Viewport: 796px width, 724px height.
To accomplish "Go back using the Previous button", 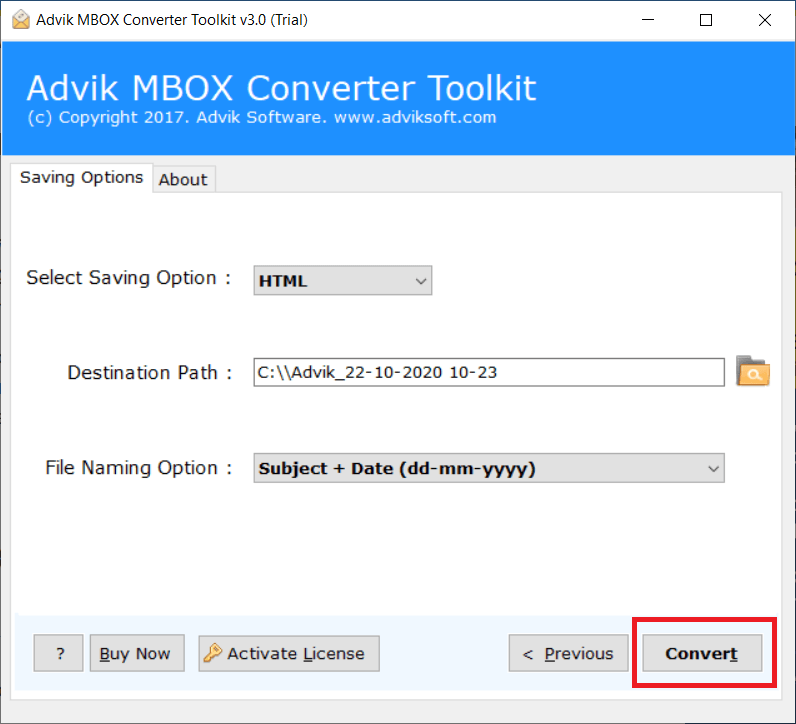I will pos(569,653).
